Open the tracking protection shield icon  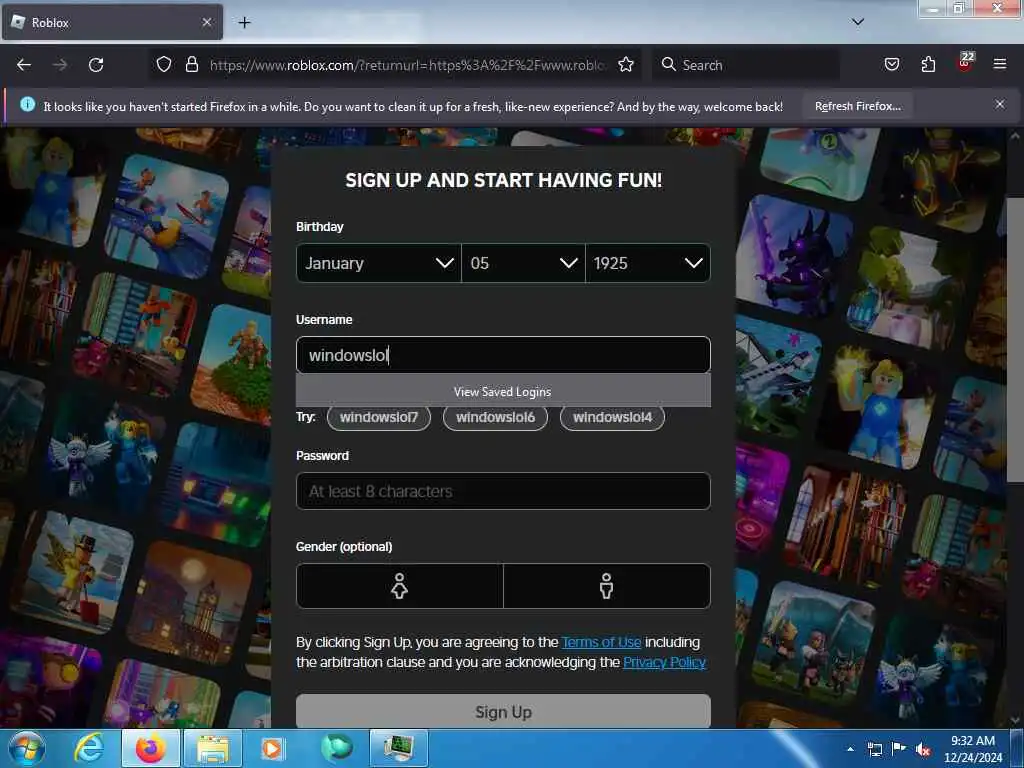(164, 65)
